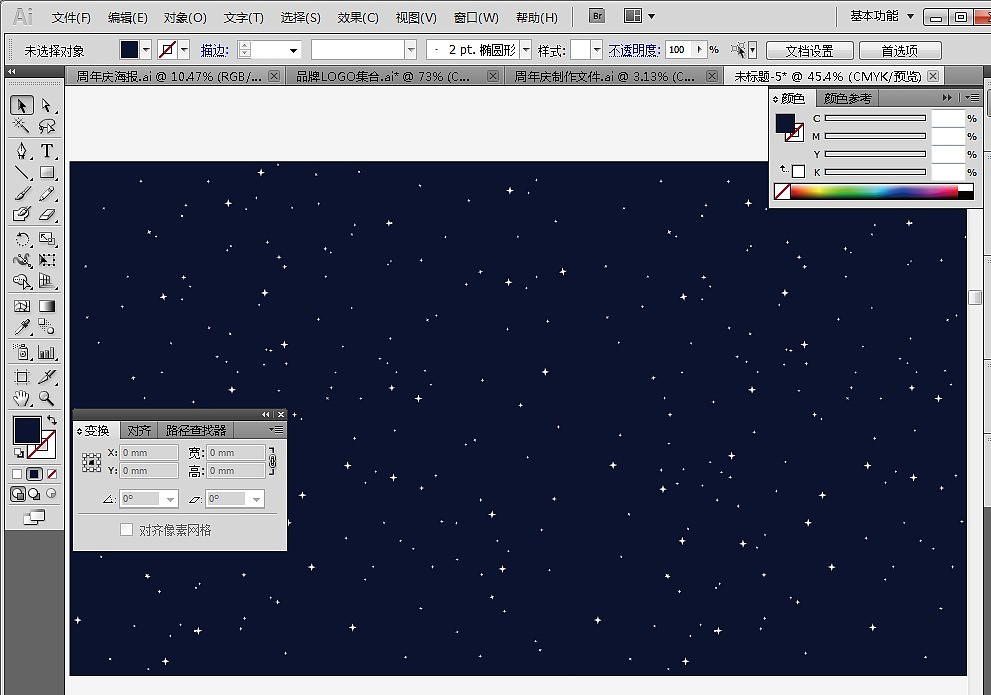Image resolution: width=991 pixels, height=695 pixels.
Task: Swap fill and stroke in the toolbox
Action: point(52,420)
